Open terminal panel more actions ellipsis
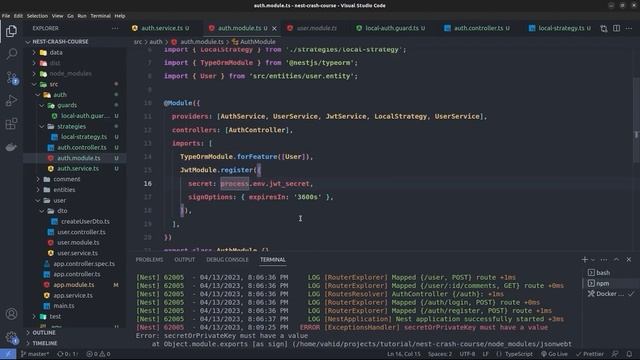This screenshot has width=640, height=360. click(x=604, y=260)
